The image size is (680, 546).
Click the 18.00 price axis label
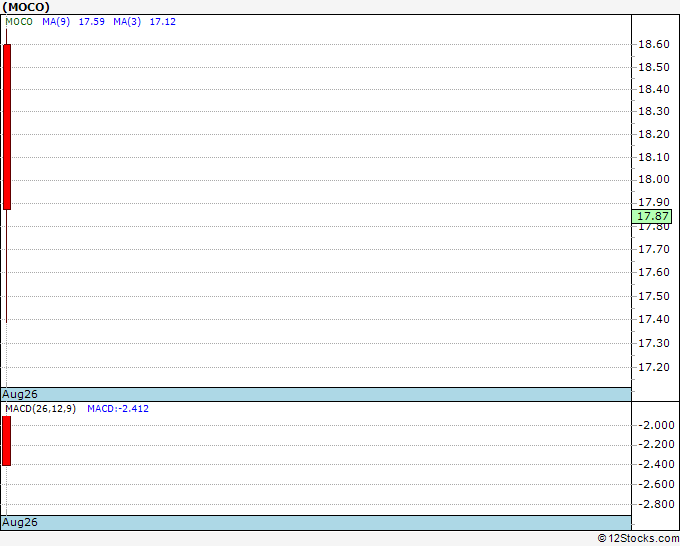click(654, 180)
